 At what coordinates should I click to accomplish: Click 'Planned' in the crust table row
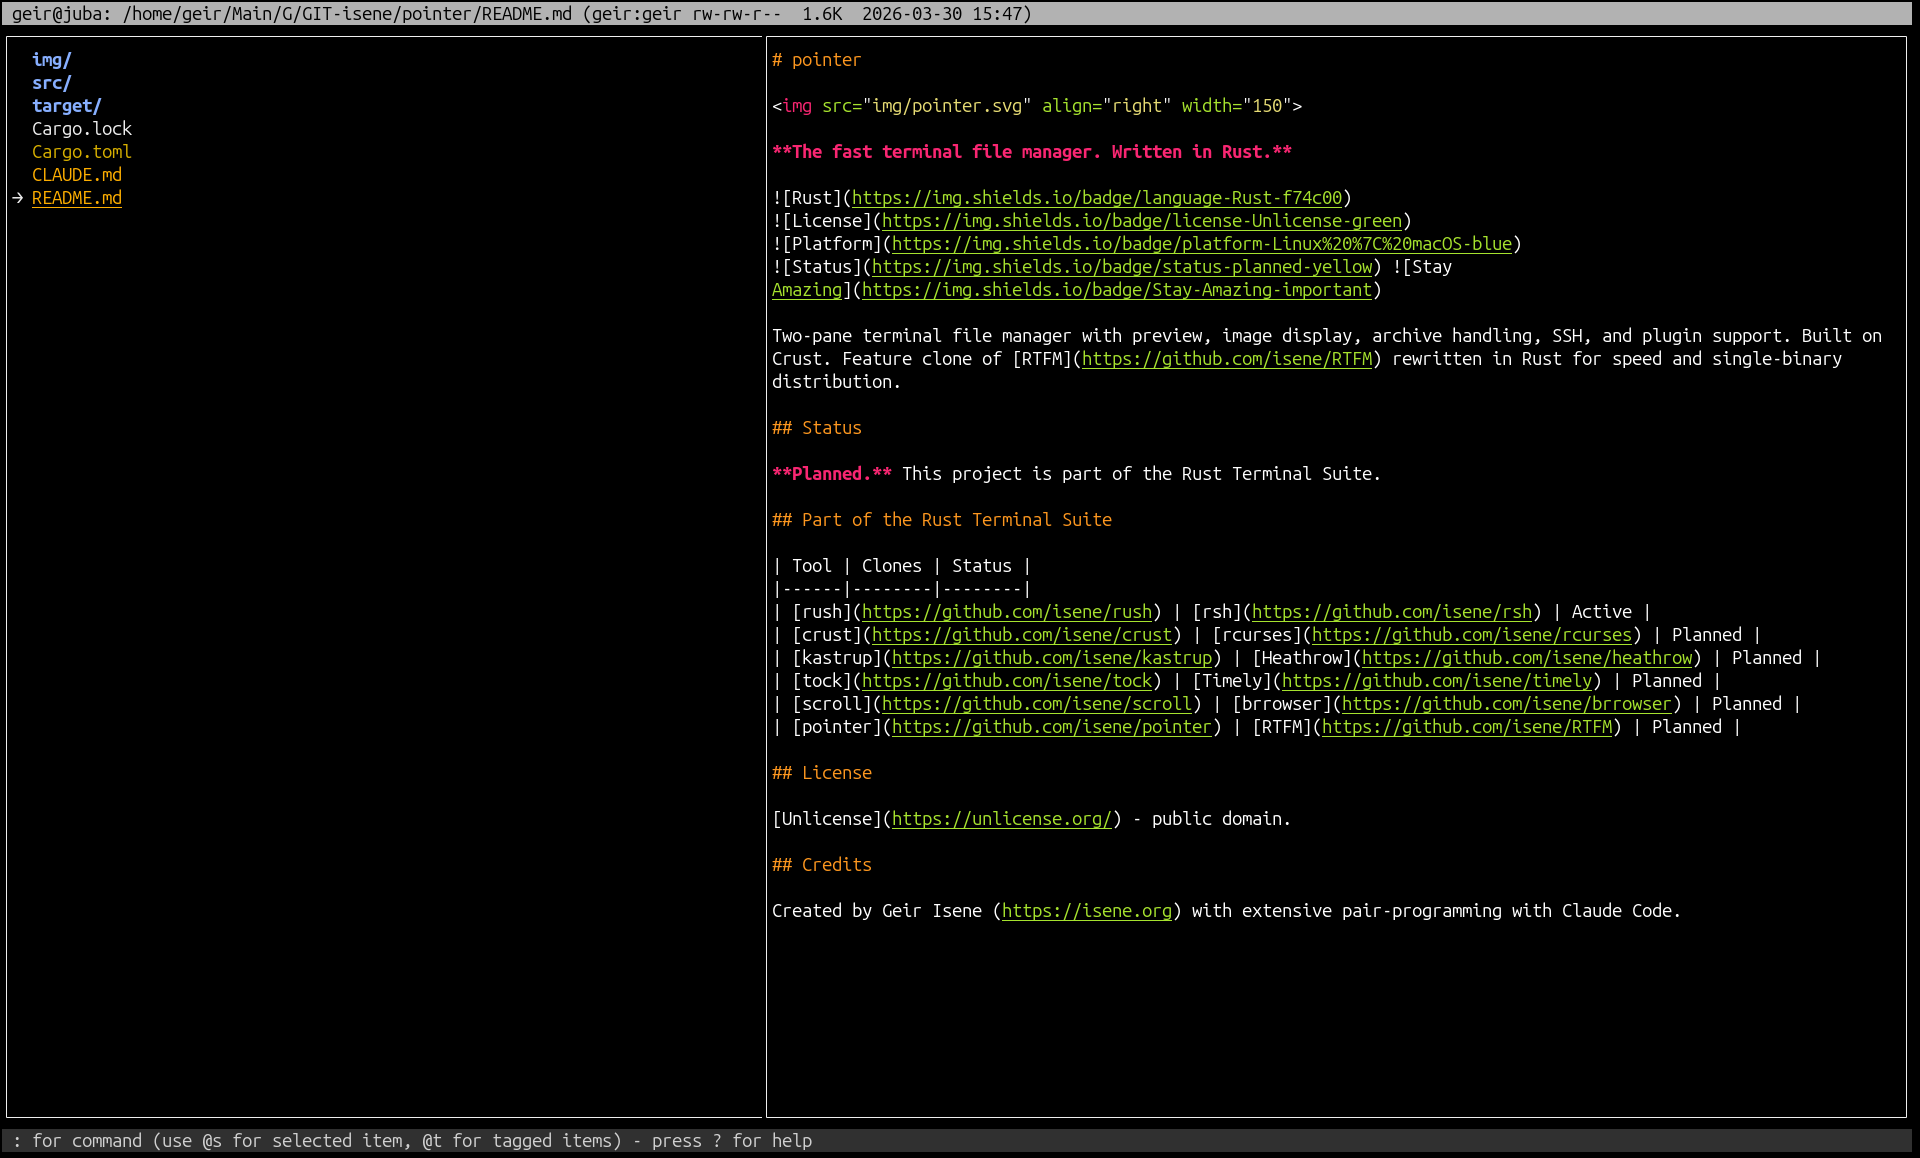1707,635
